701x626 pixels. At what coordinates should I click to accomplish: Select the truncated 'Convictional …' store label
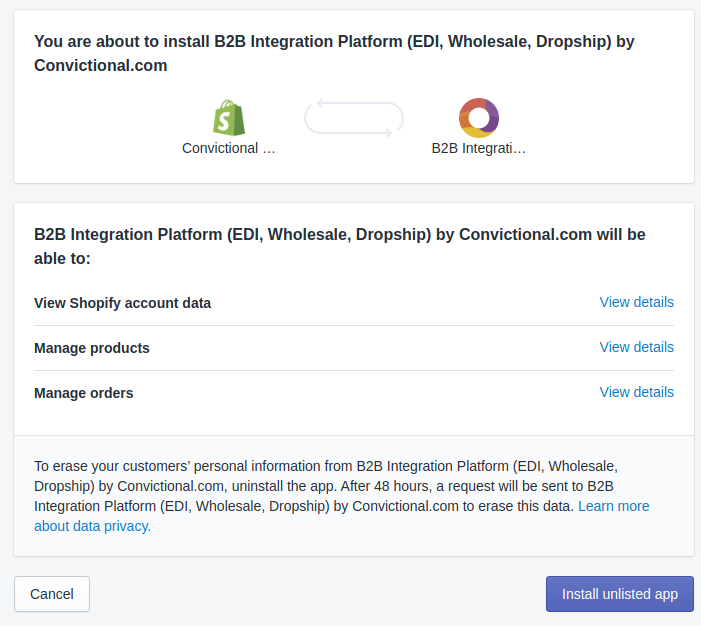[228, 148]
